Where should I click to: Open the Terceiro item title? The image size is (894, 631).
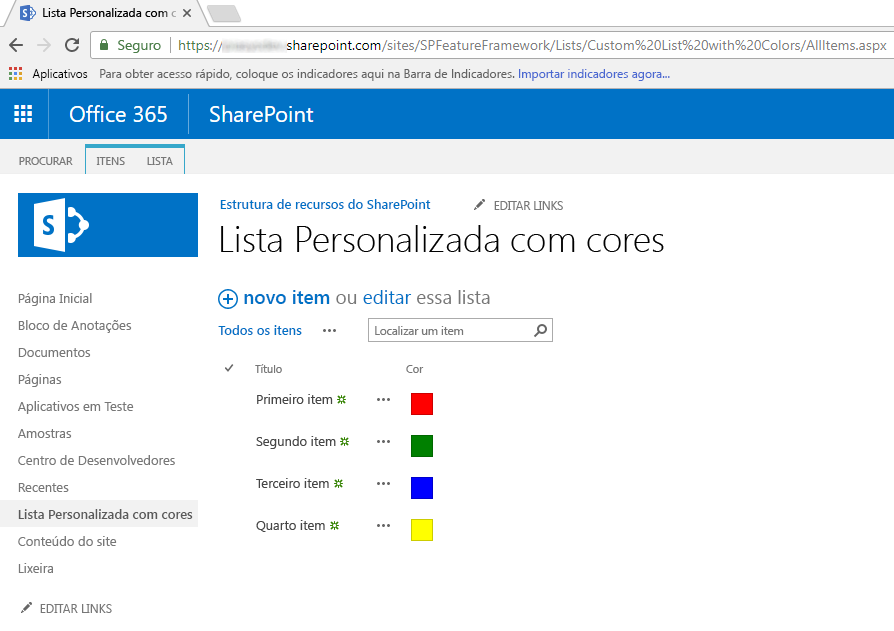pyautogui.click(x=292, y=483)
